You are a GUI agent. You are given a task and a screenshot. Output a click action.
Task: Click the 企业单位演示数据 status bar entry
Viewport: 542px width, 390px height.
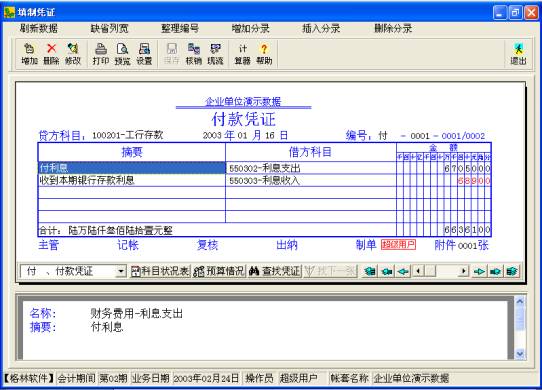point(411,378)
